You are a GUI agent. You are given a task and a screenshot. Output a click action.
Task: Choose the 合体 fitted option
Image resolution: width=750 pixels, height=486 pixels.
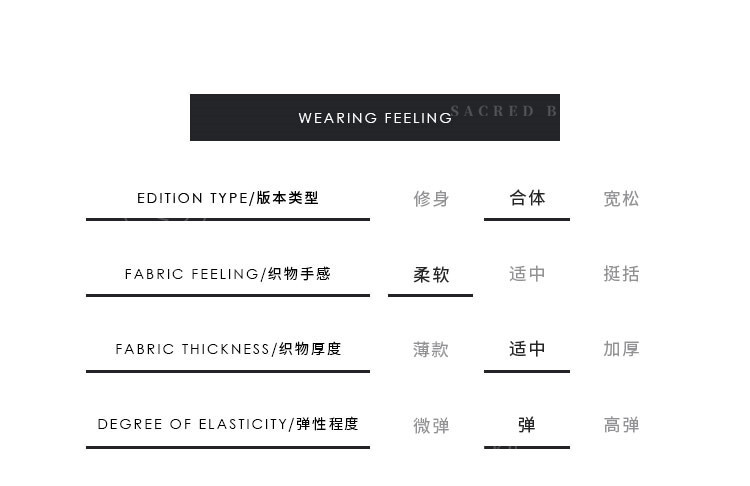[x=527, y=198]
